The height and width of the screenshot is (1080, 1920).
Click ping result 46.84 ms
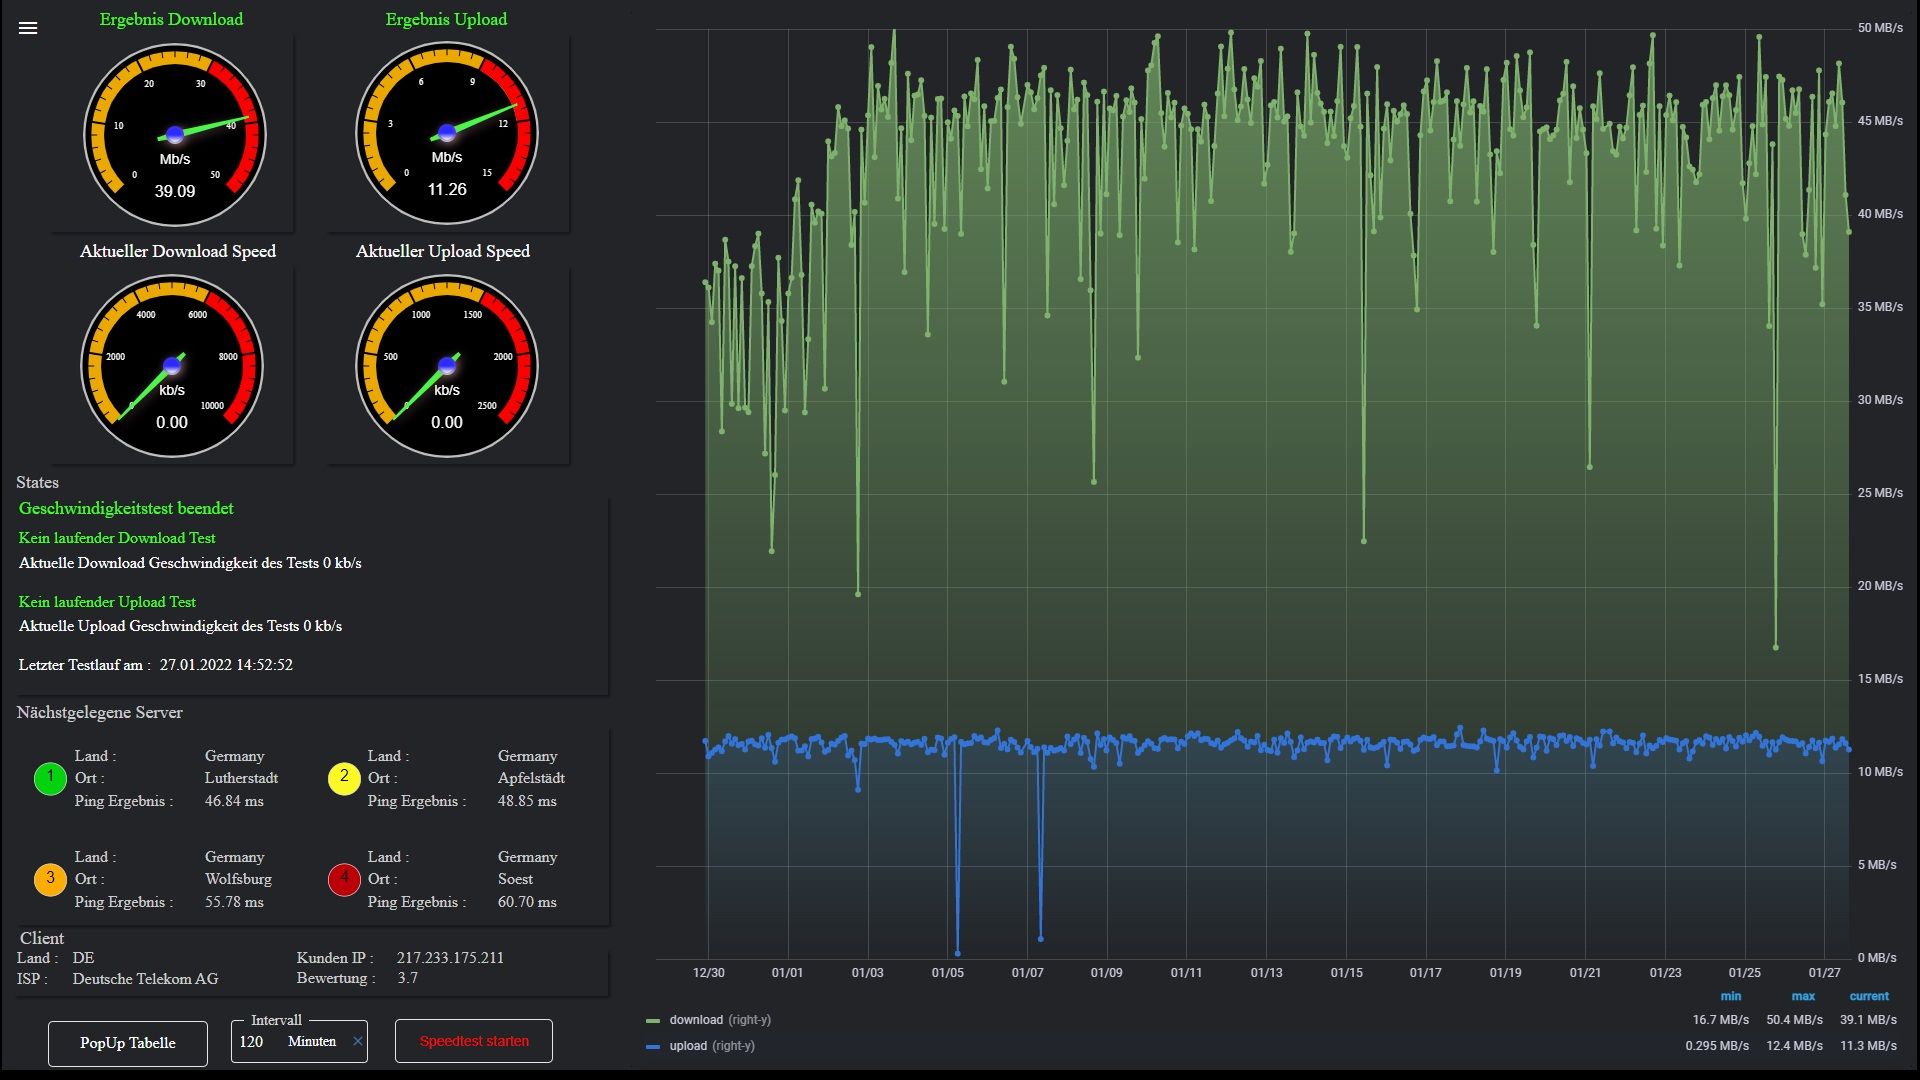[234, 801]
